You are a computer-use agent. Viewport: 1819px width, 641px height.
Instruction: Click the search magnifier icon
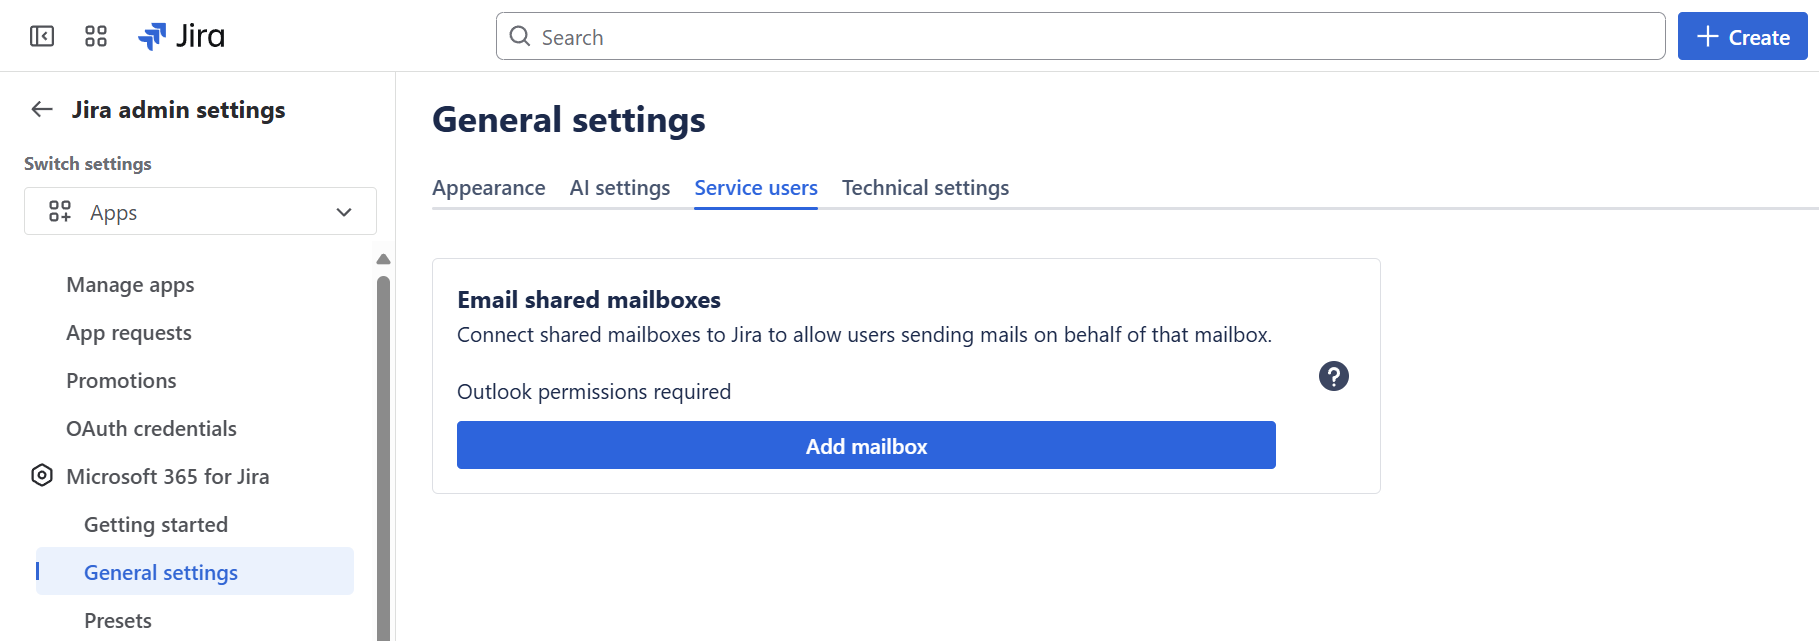[520, 37]
